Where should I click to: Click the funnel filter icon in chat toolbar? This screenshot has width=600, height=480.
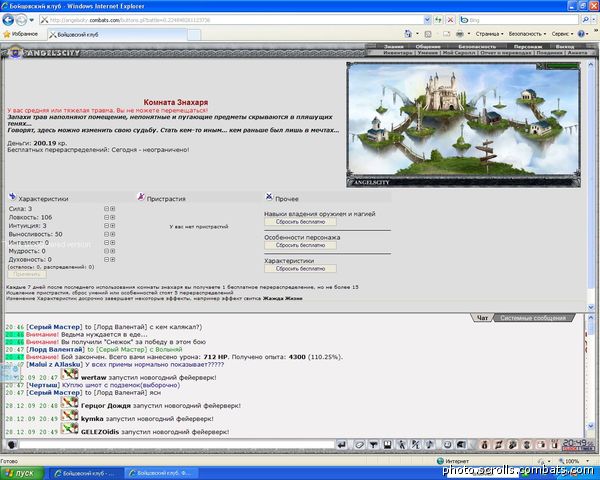click(373, 444)
